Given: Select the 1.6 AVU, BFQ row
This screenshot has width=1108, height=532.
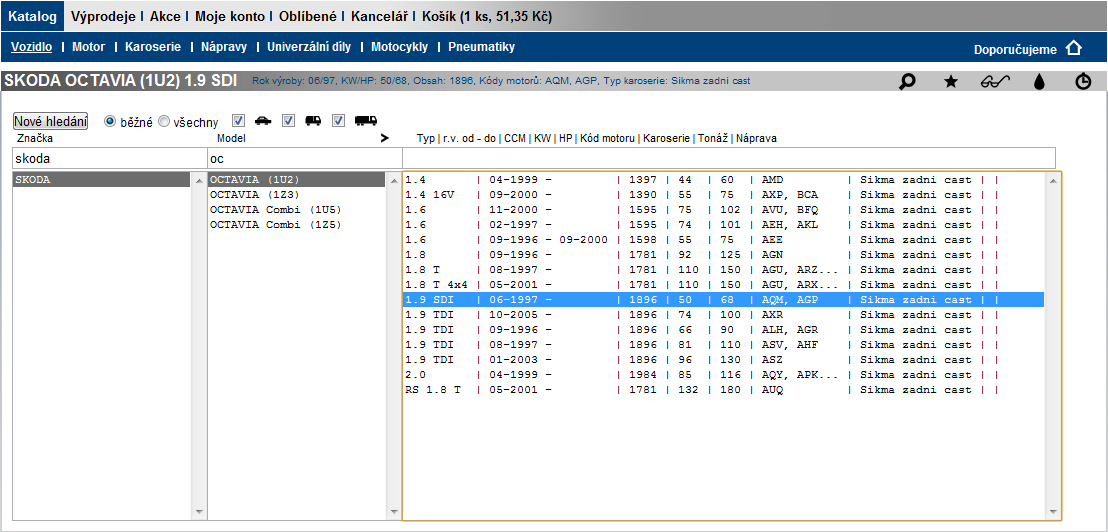Looking at the screenshot, I should click(x=724, y=210).
